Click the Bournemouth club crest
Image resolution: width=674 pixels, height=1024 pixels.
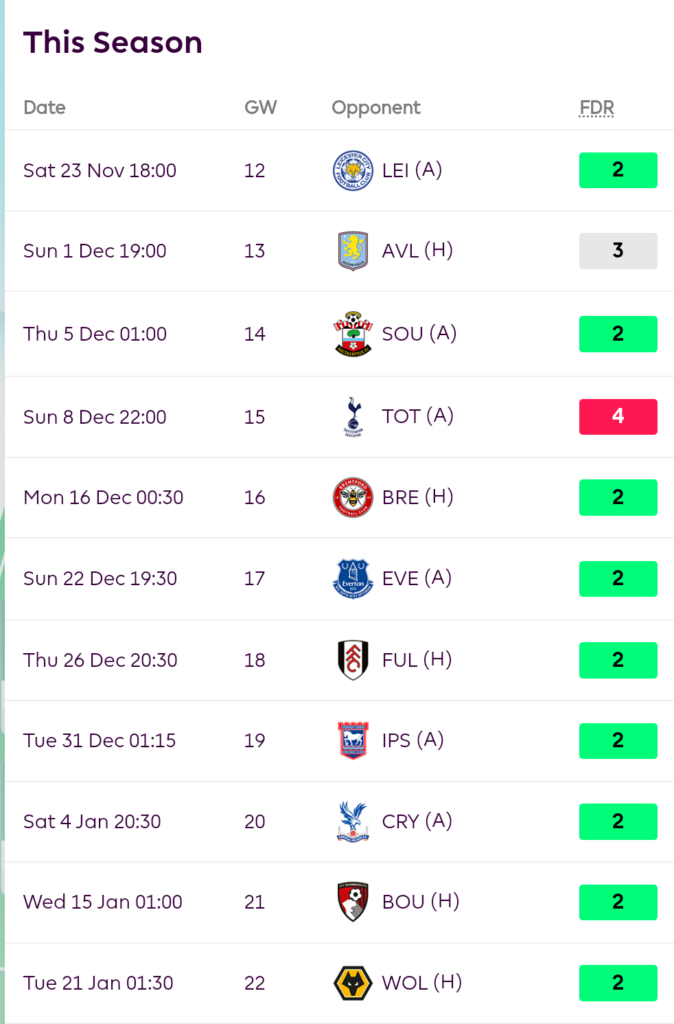tap(352, 902)
